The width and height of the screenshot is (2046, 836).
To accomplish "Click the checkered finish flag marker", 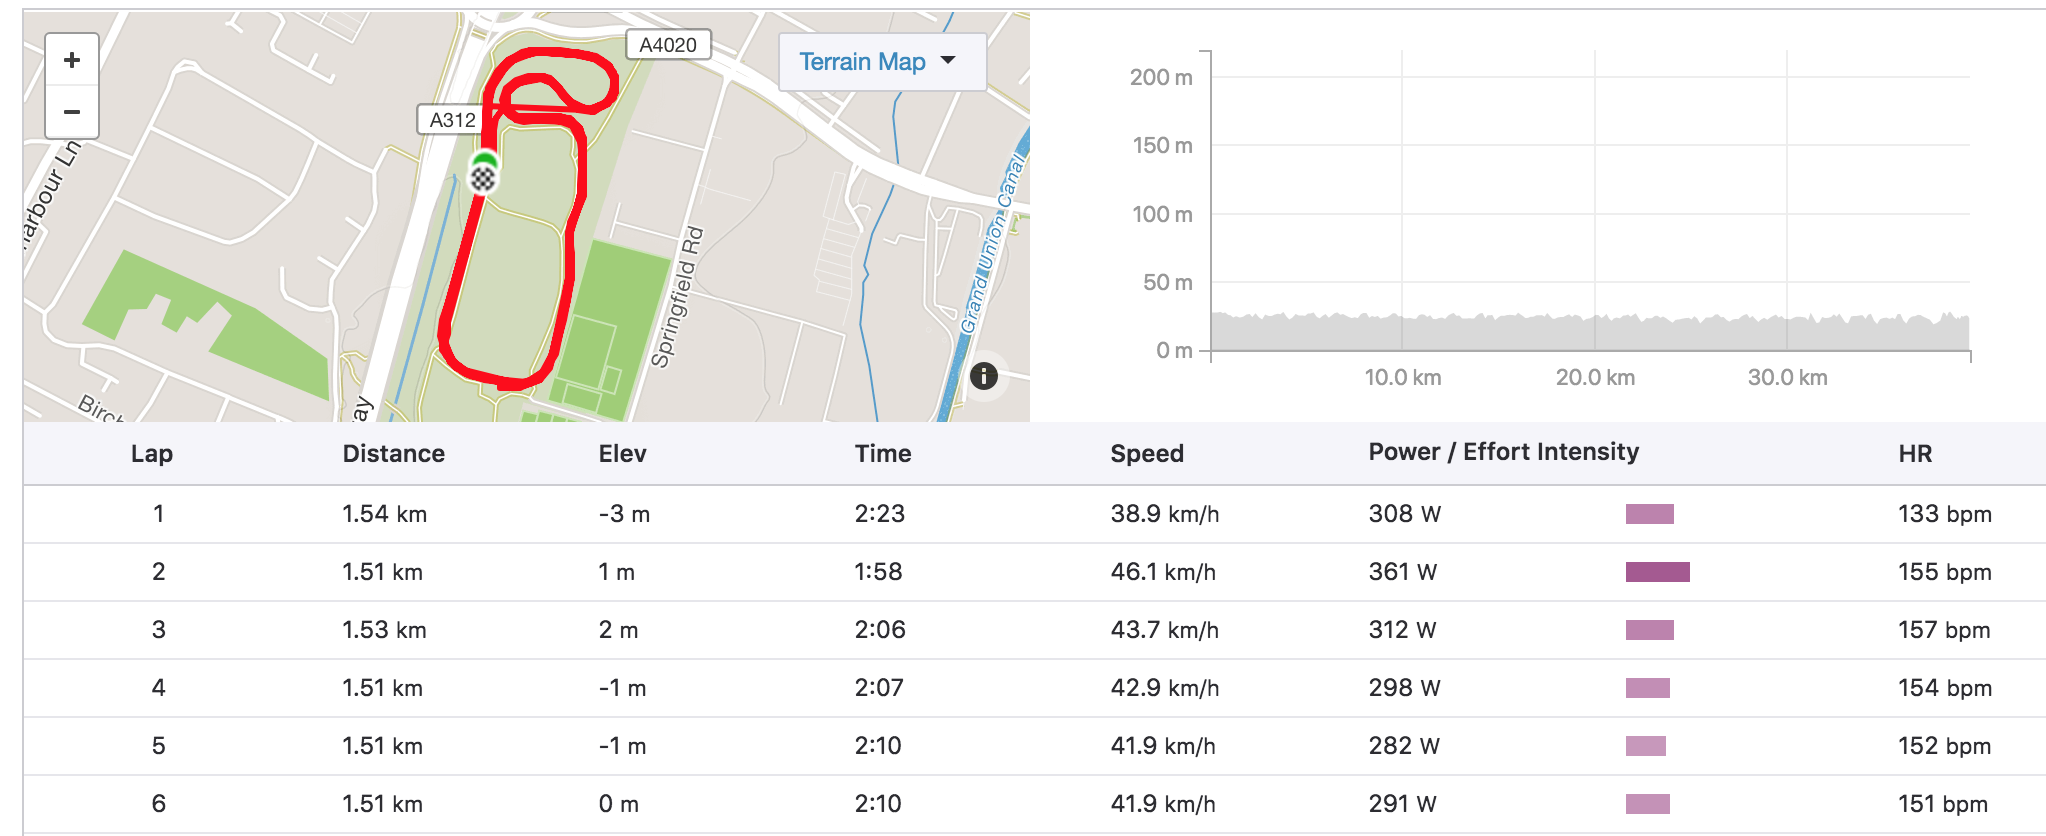I will (484, 179).
